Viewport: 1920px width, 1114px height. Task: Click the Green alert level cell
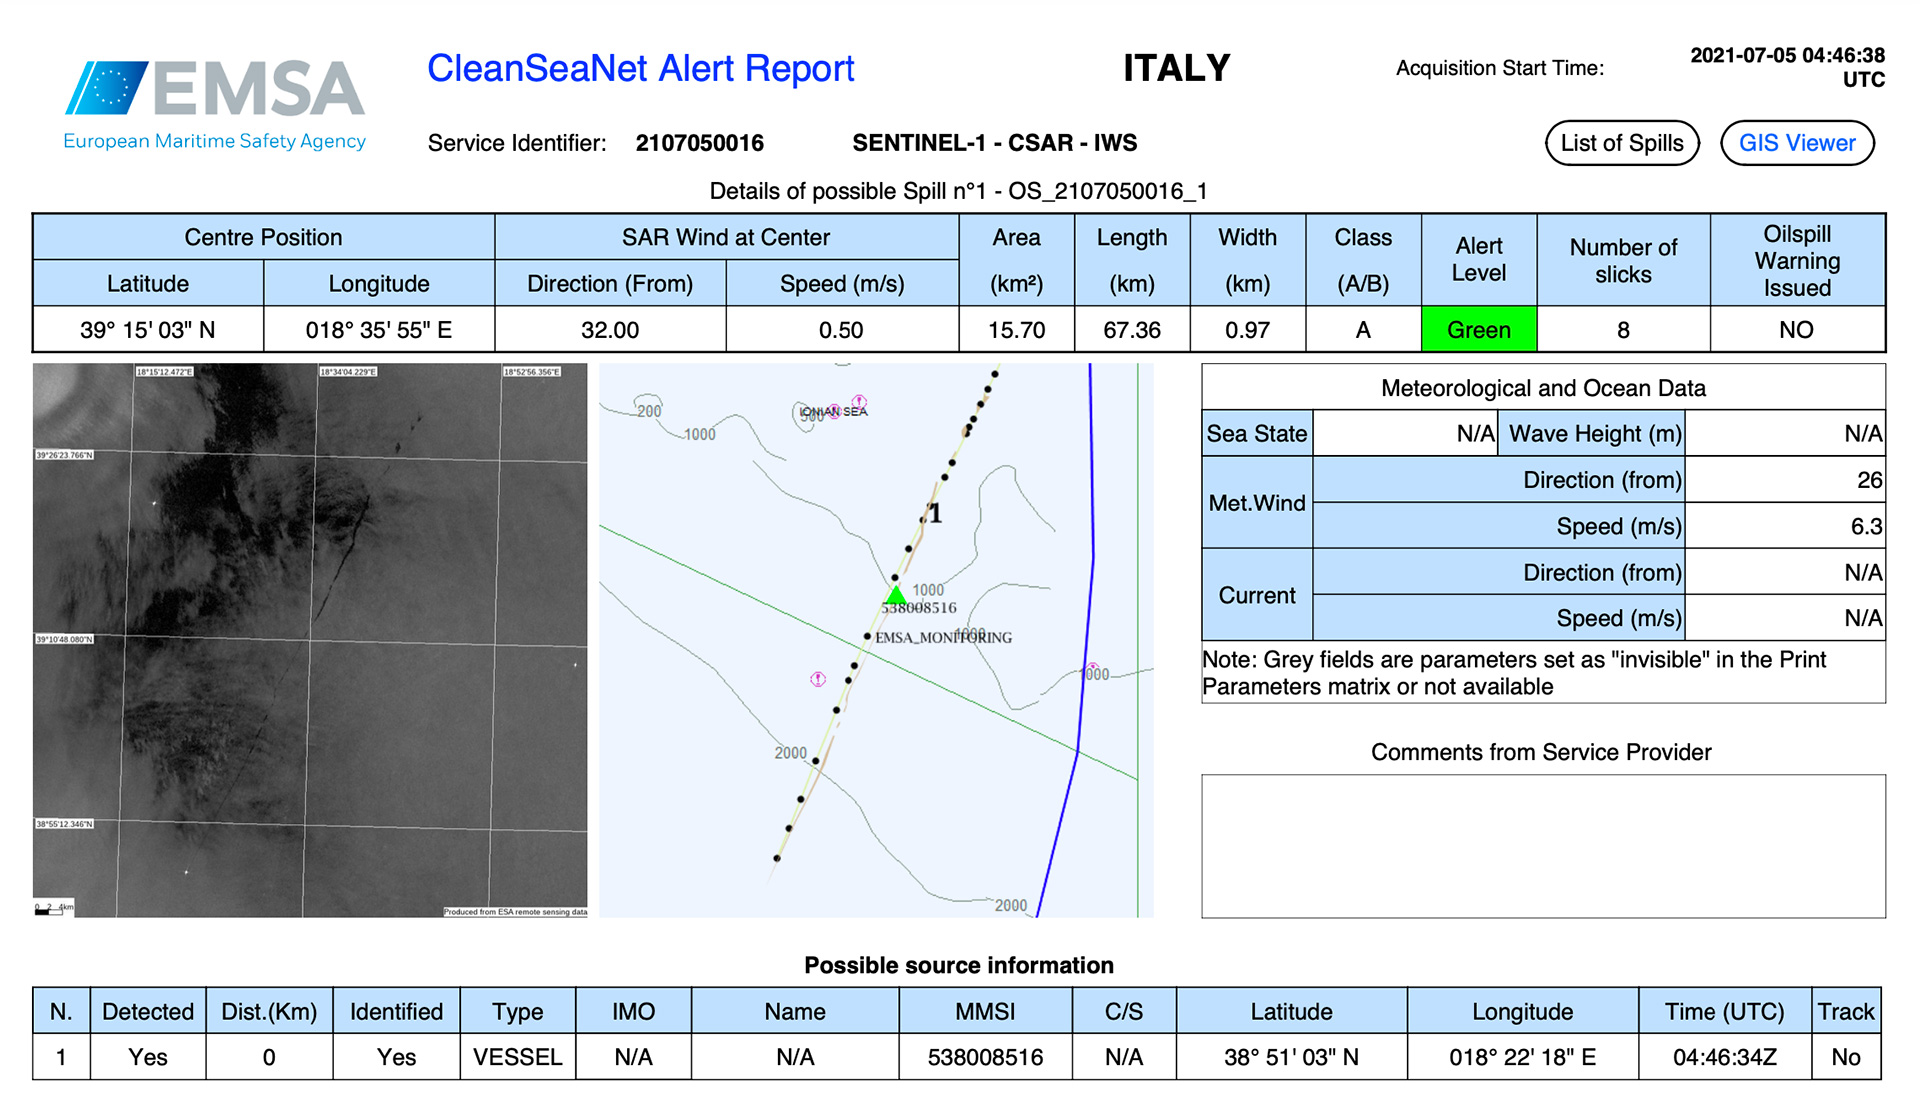coord(1478,330)
